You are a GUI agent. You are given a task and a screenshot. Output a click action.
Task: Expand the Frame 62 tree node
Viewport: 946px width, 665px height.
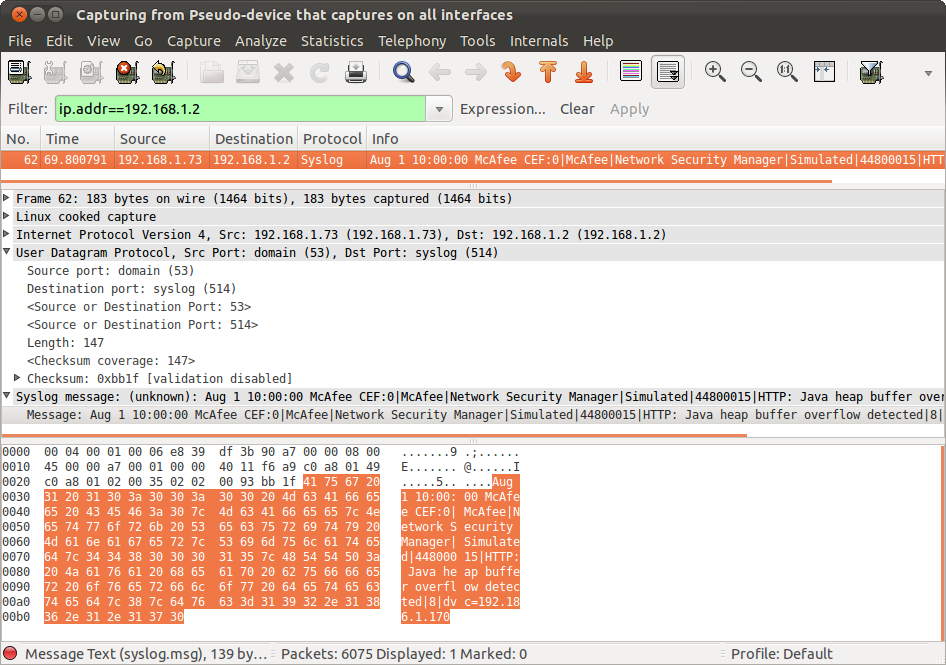click(7, 198)
